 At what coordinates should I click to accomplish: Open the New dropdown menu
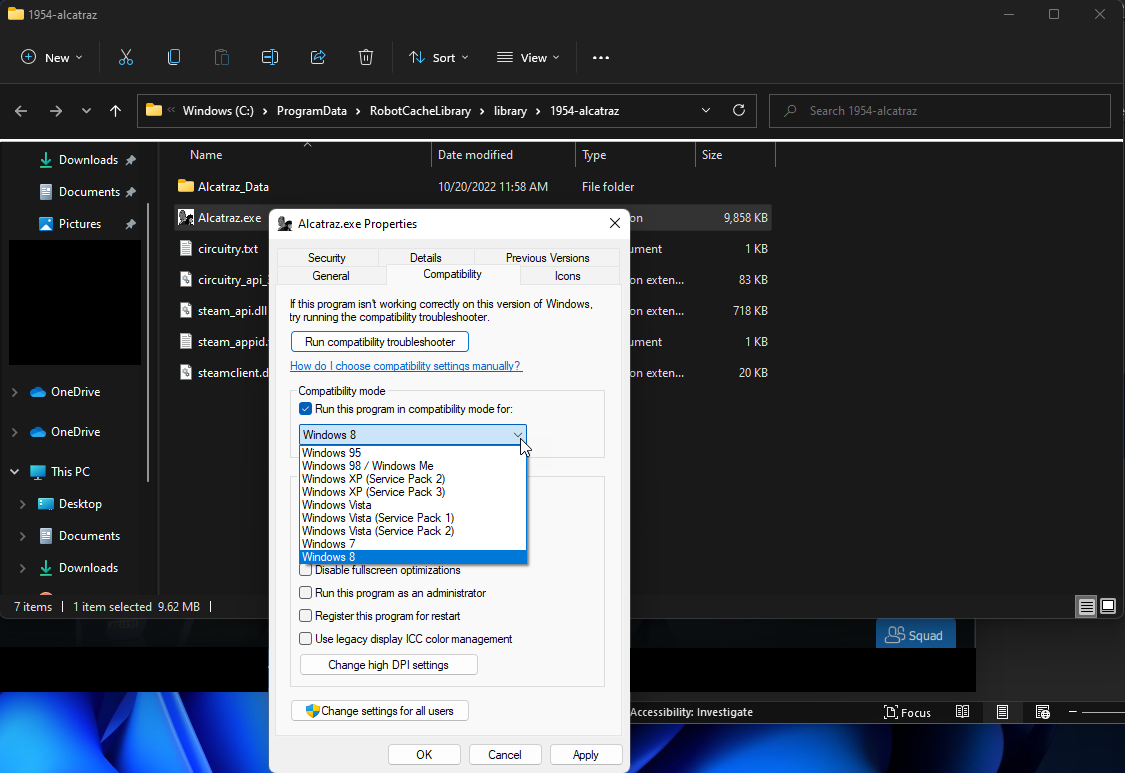tap(52, 57)
